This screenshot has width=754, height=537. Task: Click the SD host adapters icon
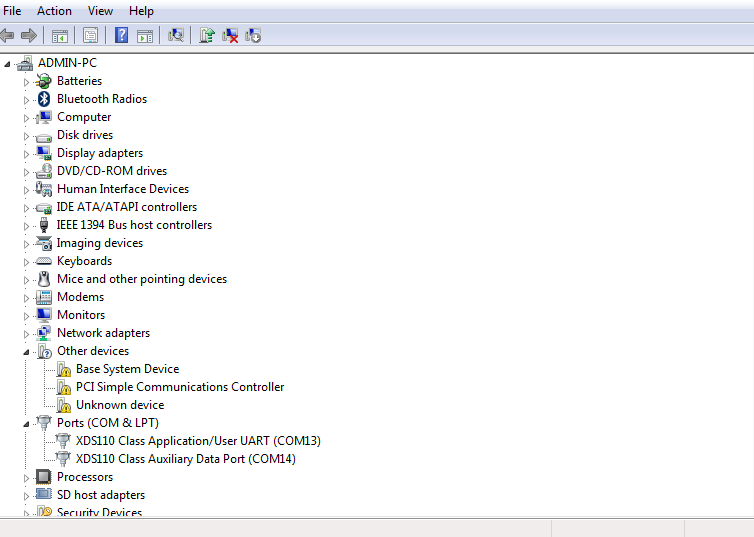tap(44, 494)
